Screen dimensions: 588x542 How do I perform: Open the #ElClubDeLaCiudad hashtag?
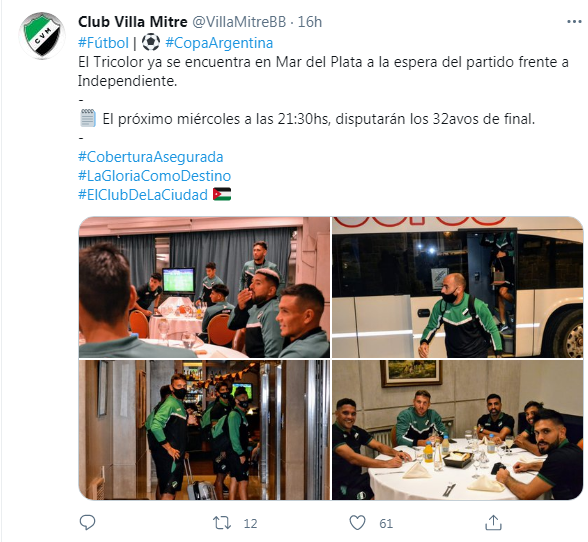pos(142,195)
